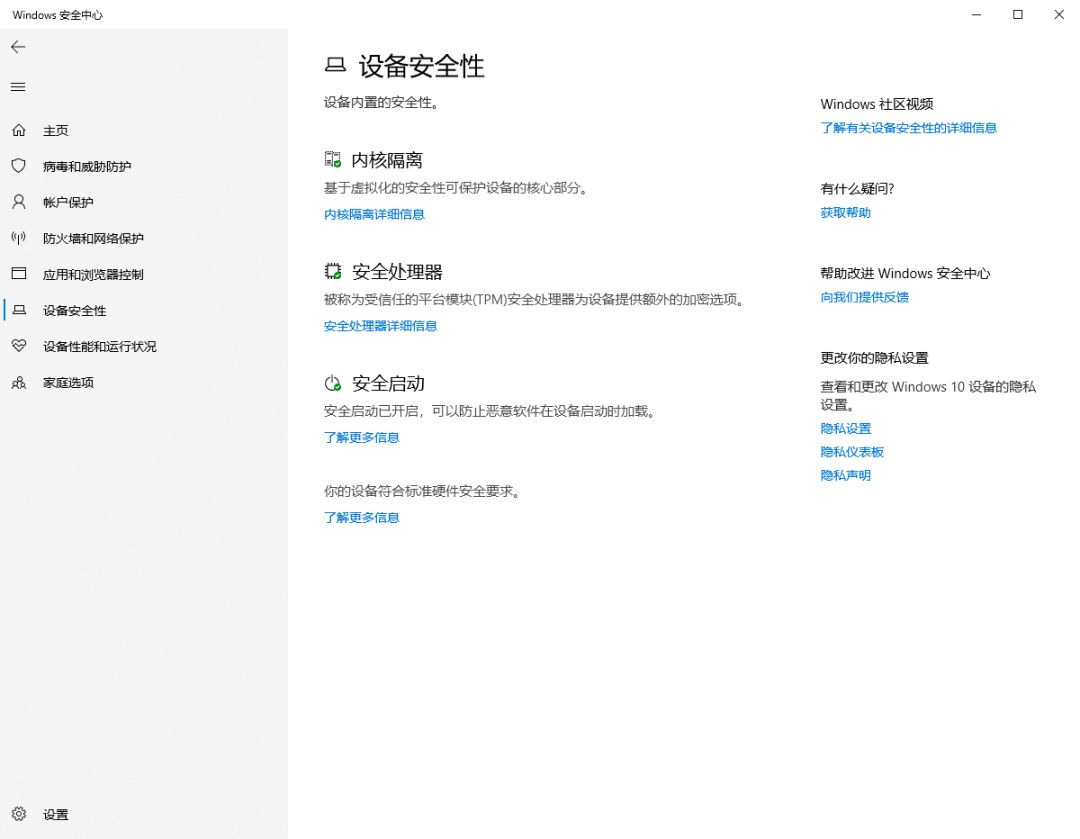The image size is (1080, 839).
Task: Click the heart icon for device health
Action: pyautogui.click(x=19, y=346)
